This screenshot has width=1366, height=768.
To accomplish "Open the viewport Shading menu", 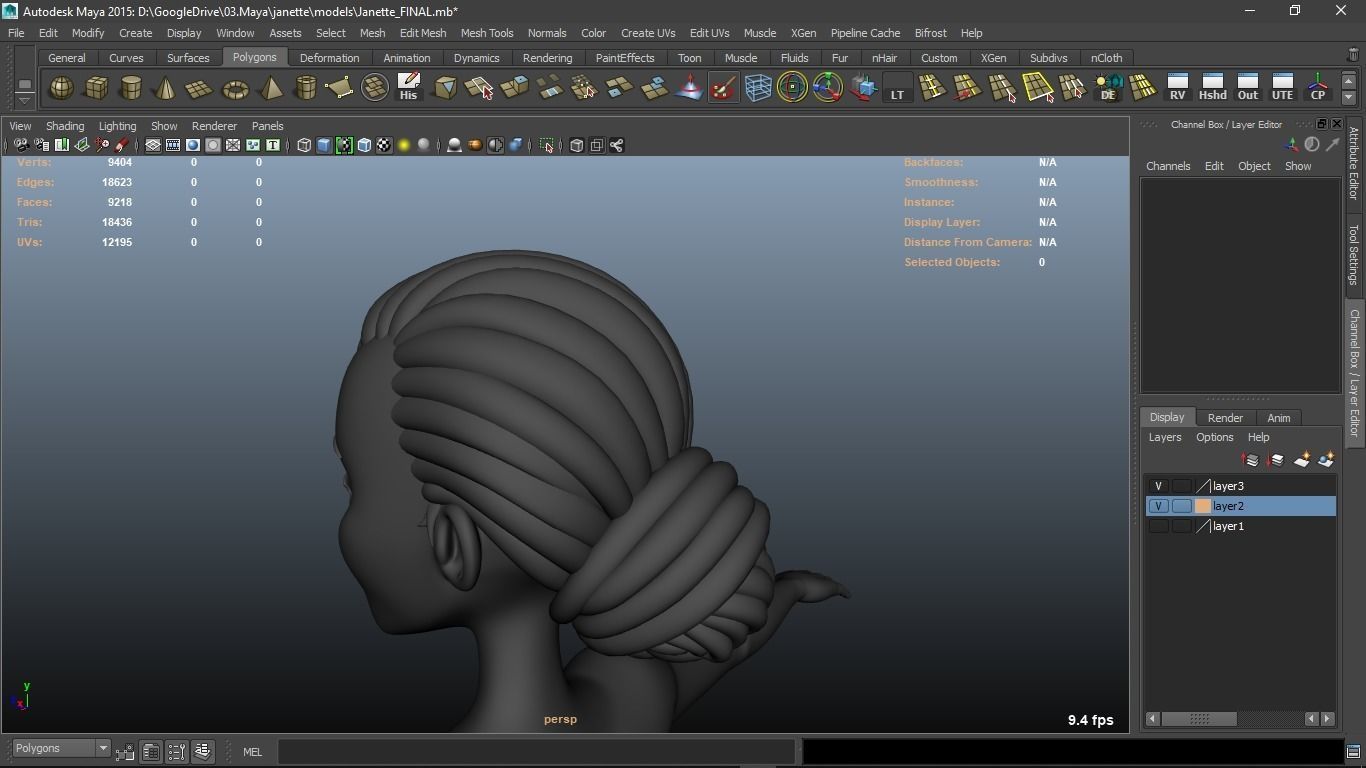I will coord(65,126).
